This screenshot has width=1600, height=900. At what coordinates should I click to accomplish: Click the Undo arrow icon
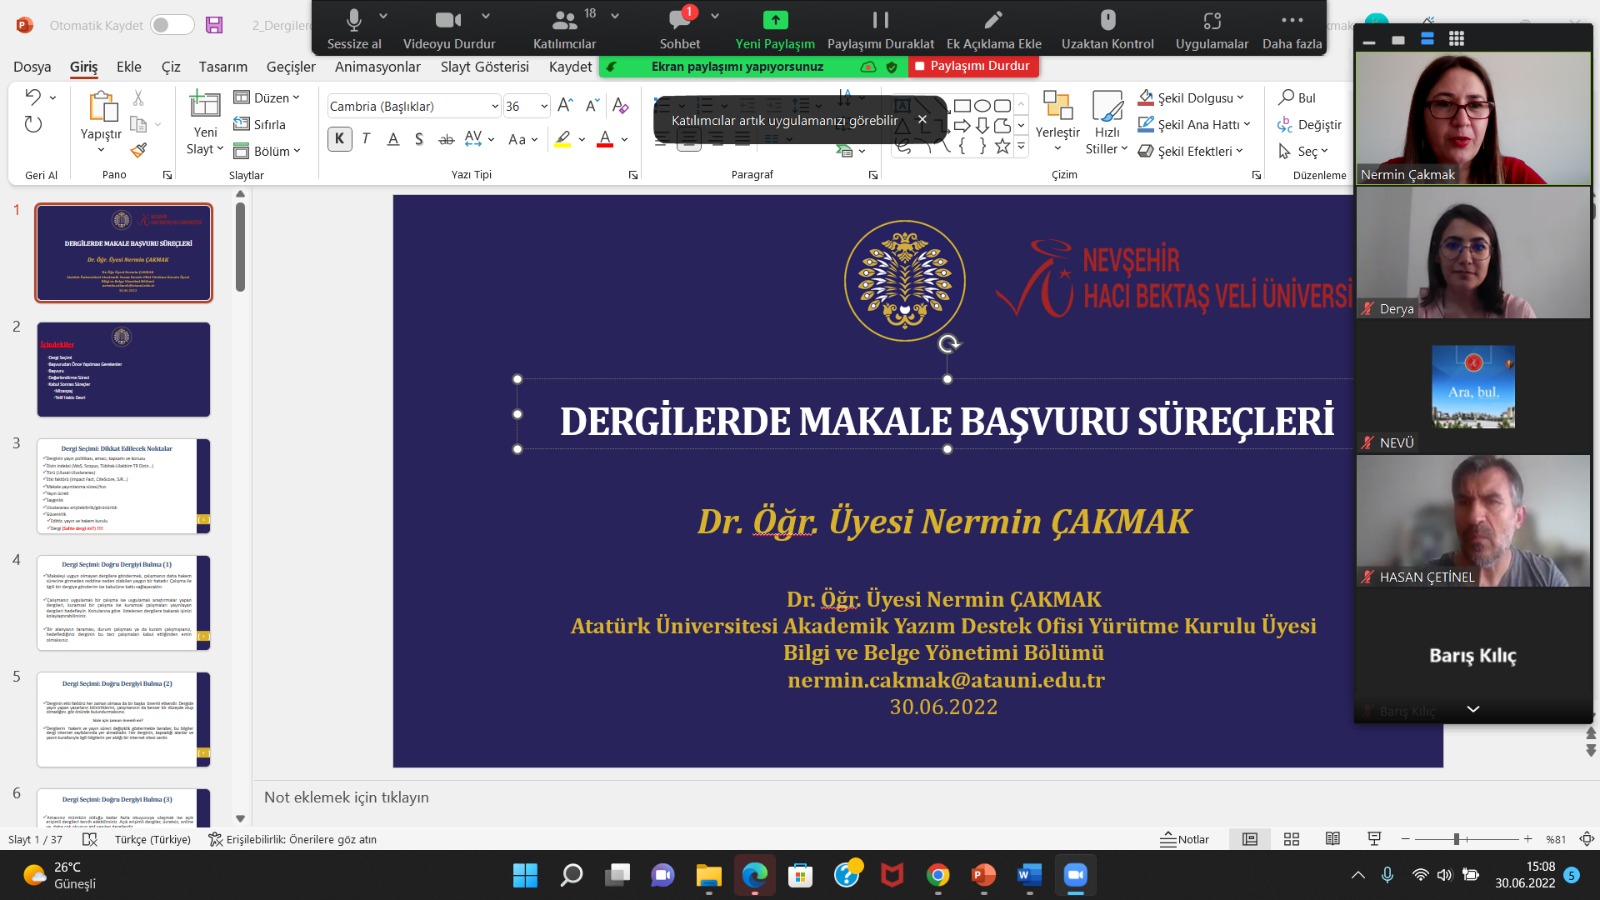point(33,97)
